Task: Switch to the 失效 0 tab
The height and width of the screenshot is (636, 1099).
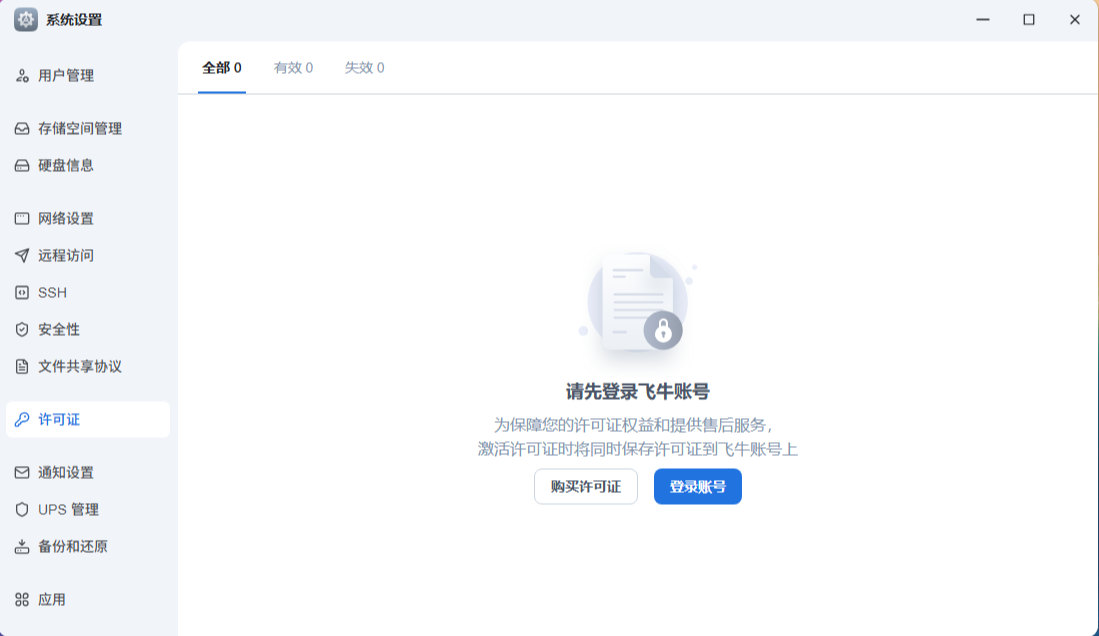Action: 364,68
